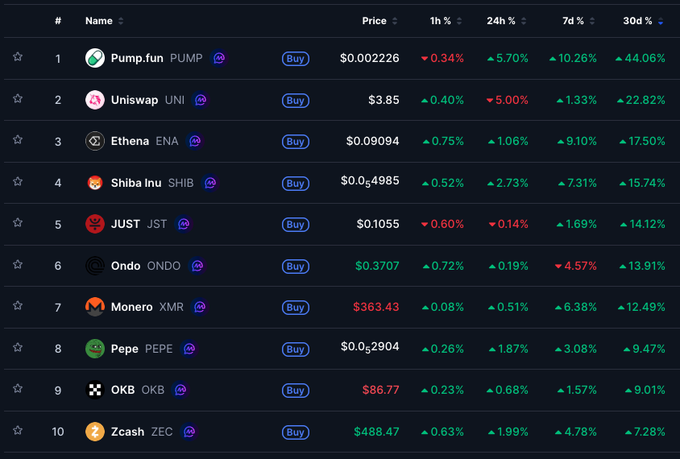Image resolution: width=680 pixels, height=459 pixels.
Task: Click the $363.43 Monero price
Action: point(376,307)
